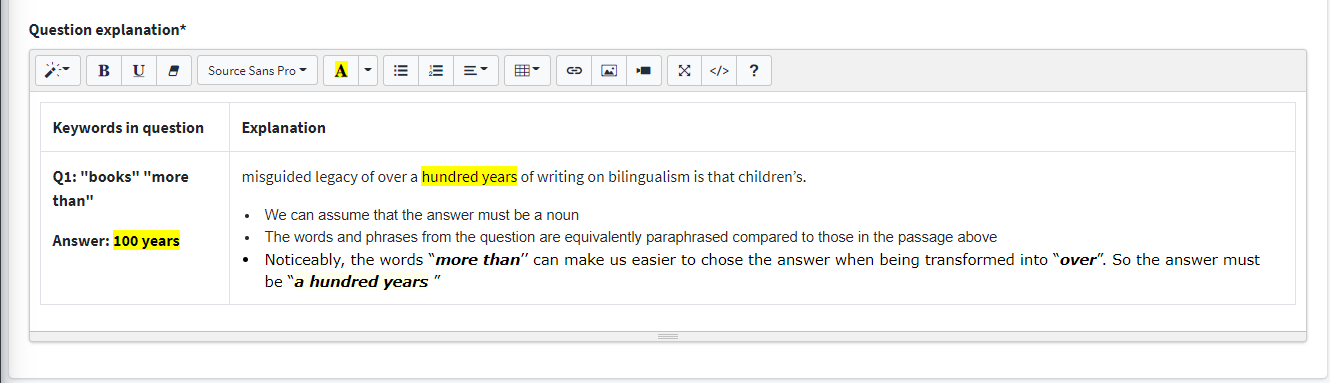The width and height of the screenshot is (1330, 383).
Task: Click the 'Question explanation*' label
Action: (x=108, y=30)
